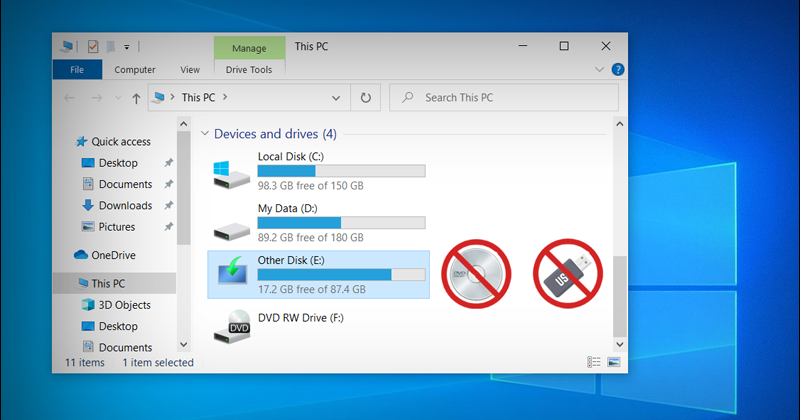Screen dimensions: 800x420
Task: Click the Properties checkmark icon in quick toolbar
Action: tap(93, 46)
